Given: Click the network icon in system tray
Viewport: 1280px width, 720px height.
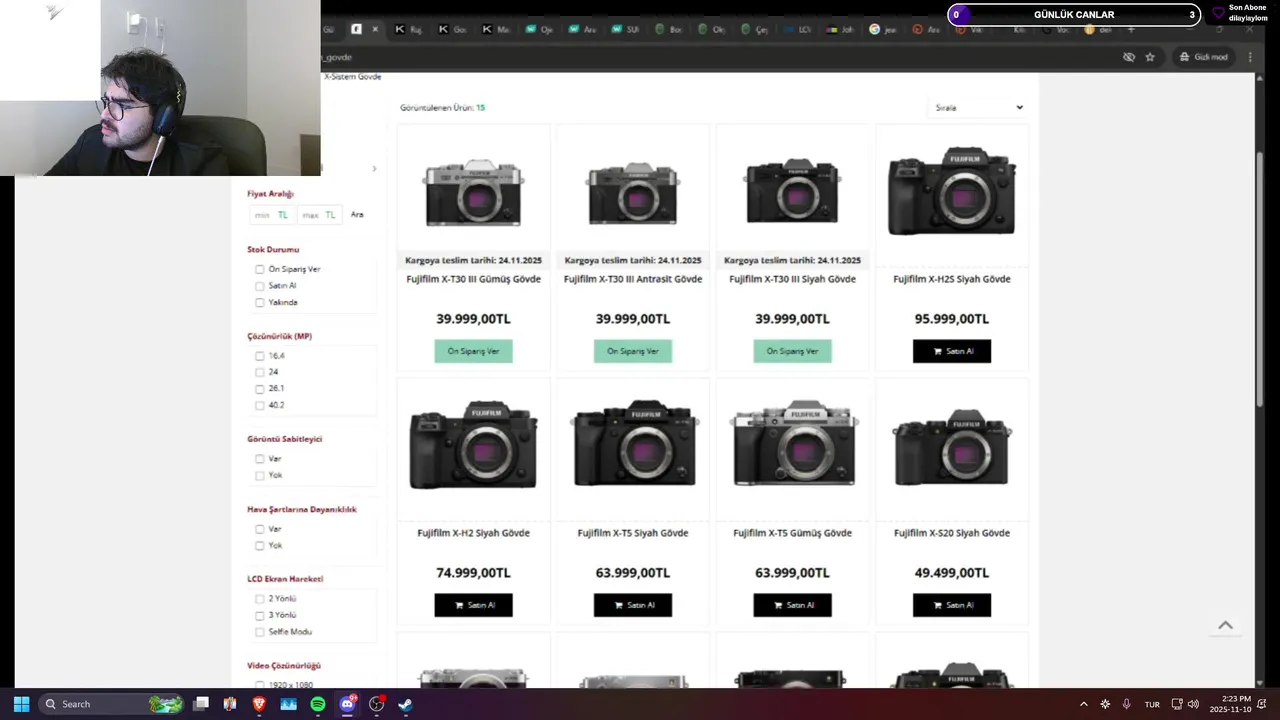Looking at the screenshot, I should (1177, 704).
